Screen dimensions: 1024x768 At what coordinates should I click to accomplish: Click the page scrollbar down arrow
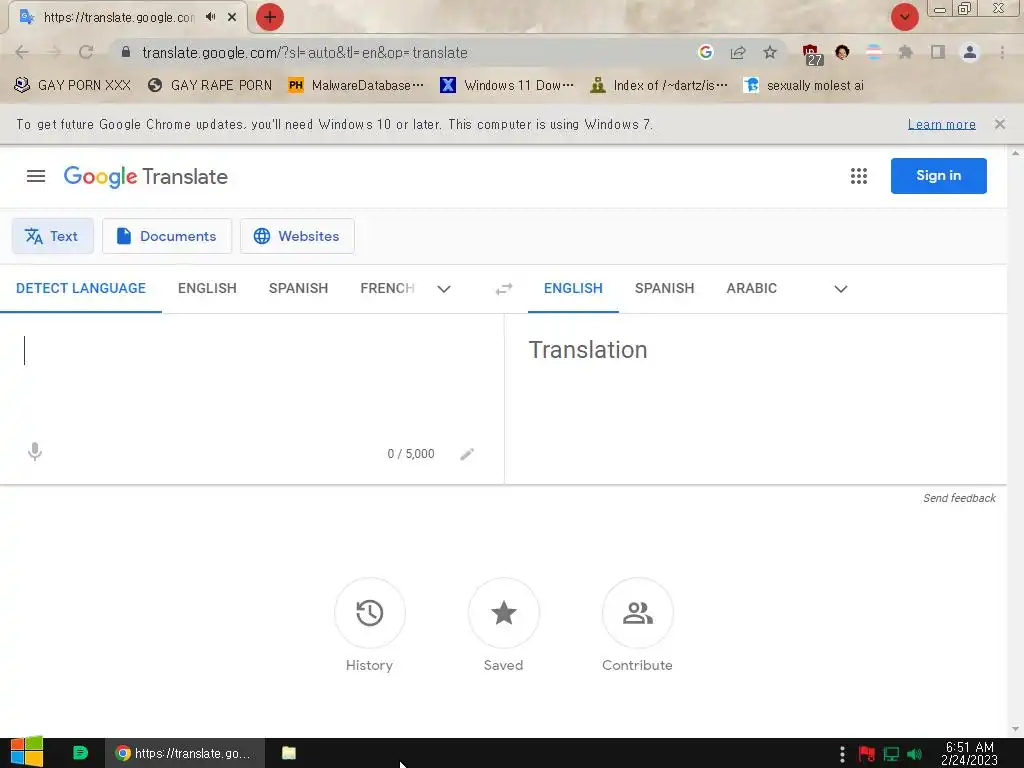click(1015, 729)
